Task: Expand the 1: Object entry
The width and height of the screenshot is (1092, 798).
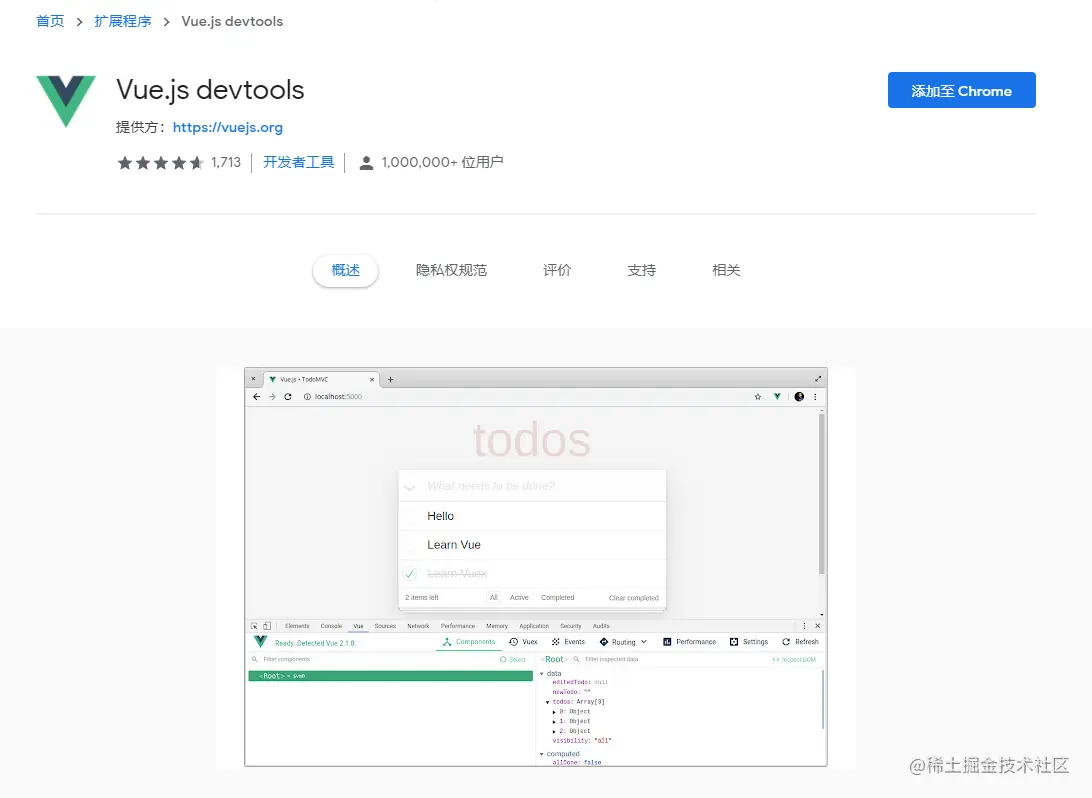Action: [554, 721]
